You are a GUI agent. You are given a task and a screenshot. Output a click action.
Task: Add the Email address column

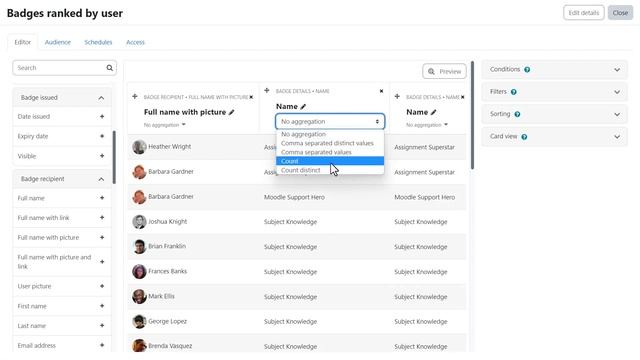(x=102, y=345)
